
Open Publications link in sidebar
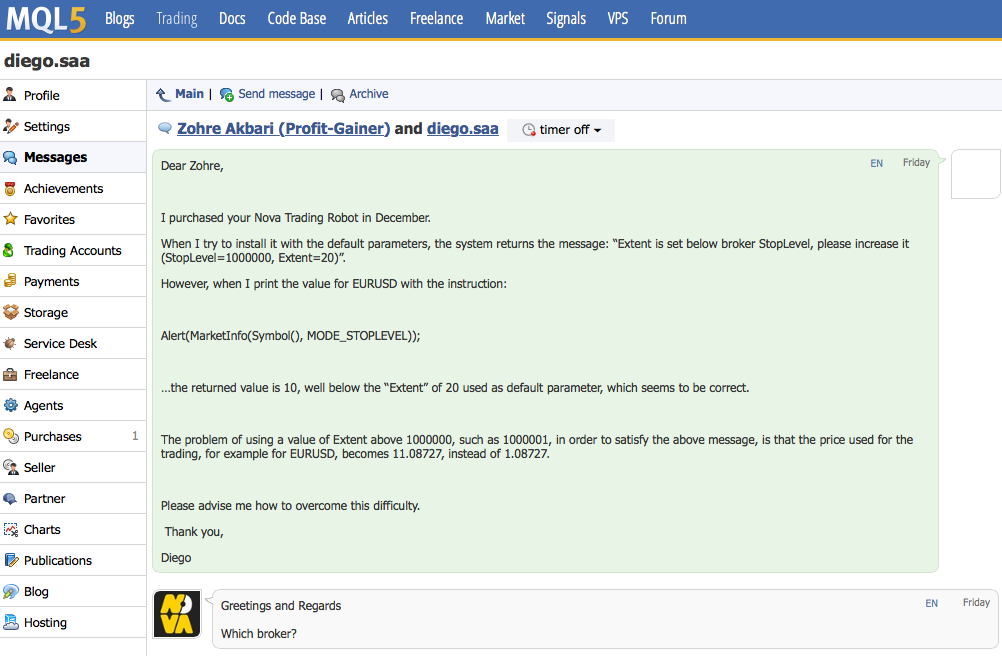pyautogui.click(x=58, y=560)
